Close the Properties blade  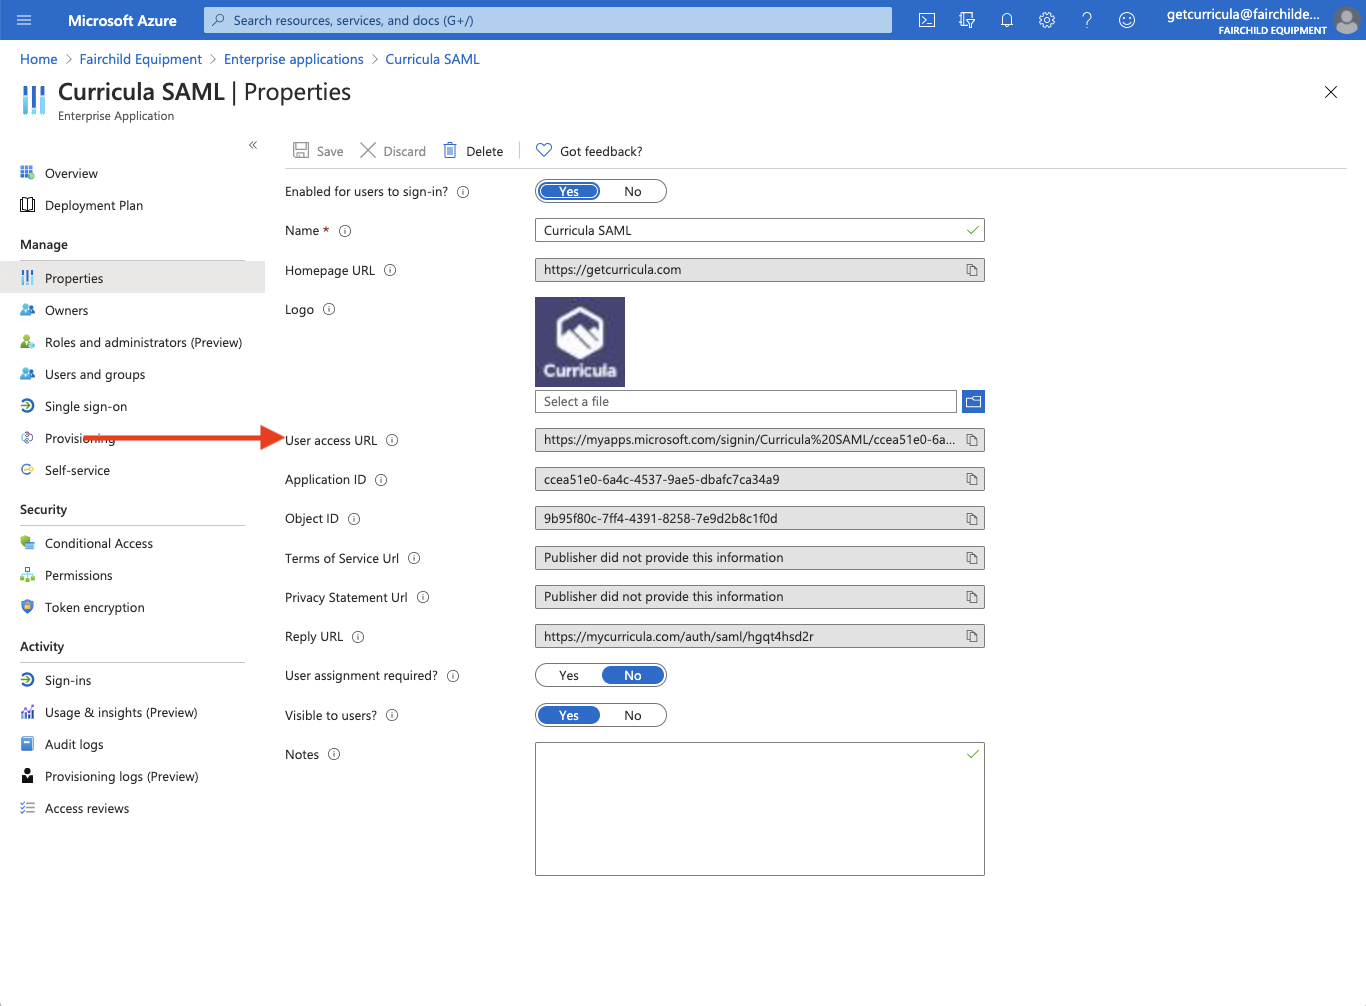[x=1331, y=92]
